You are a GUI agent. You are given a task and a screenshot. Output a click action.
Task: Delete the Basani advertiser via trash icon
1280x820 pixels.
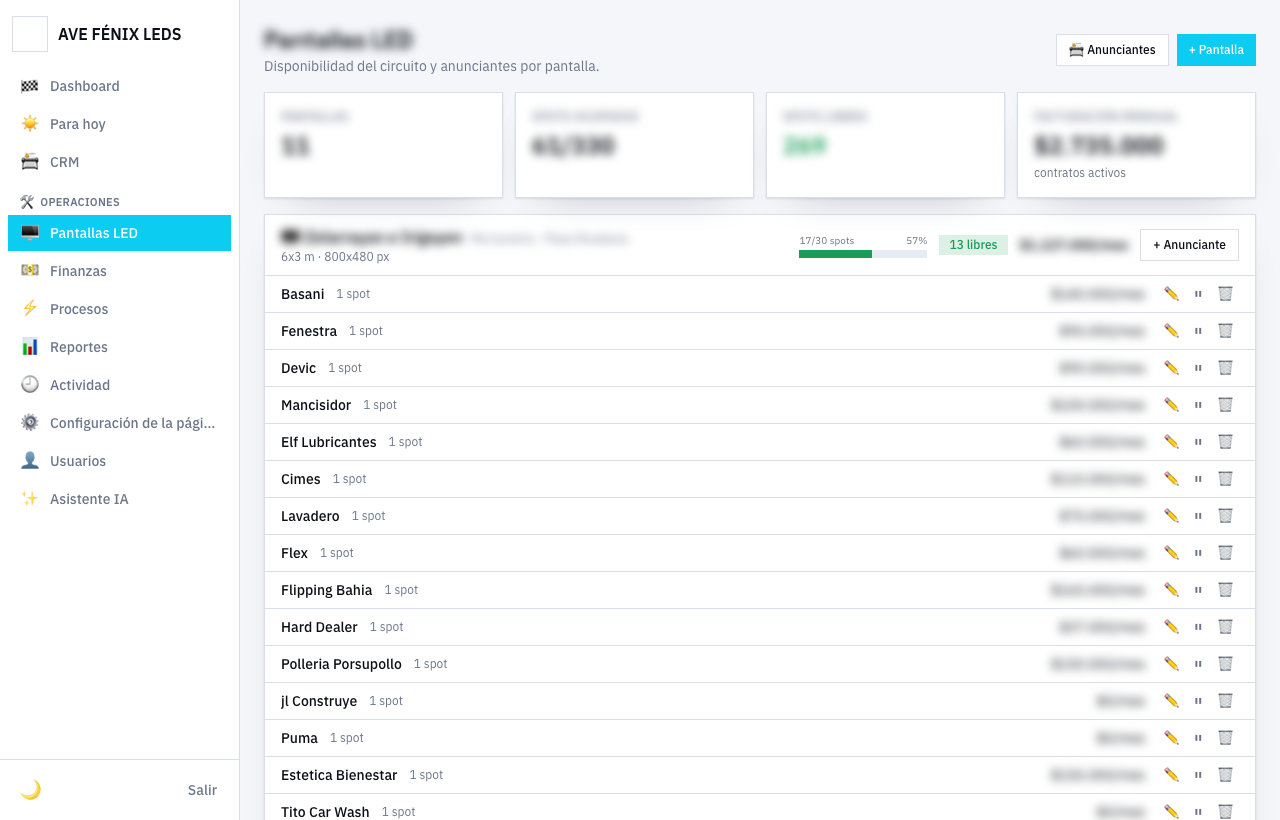coord(1225,294)
